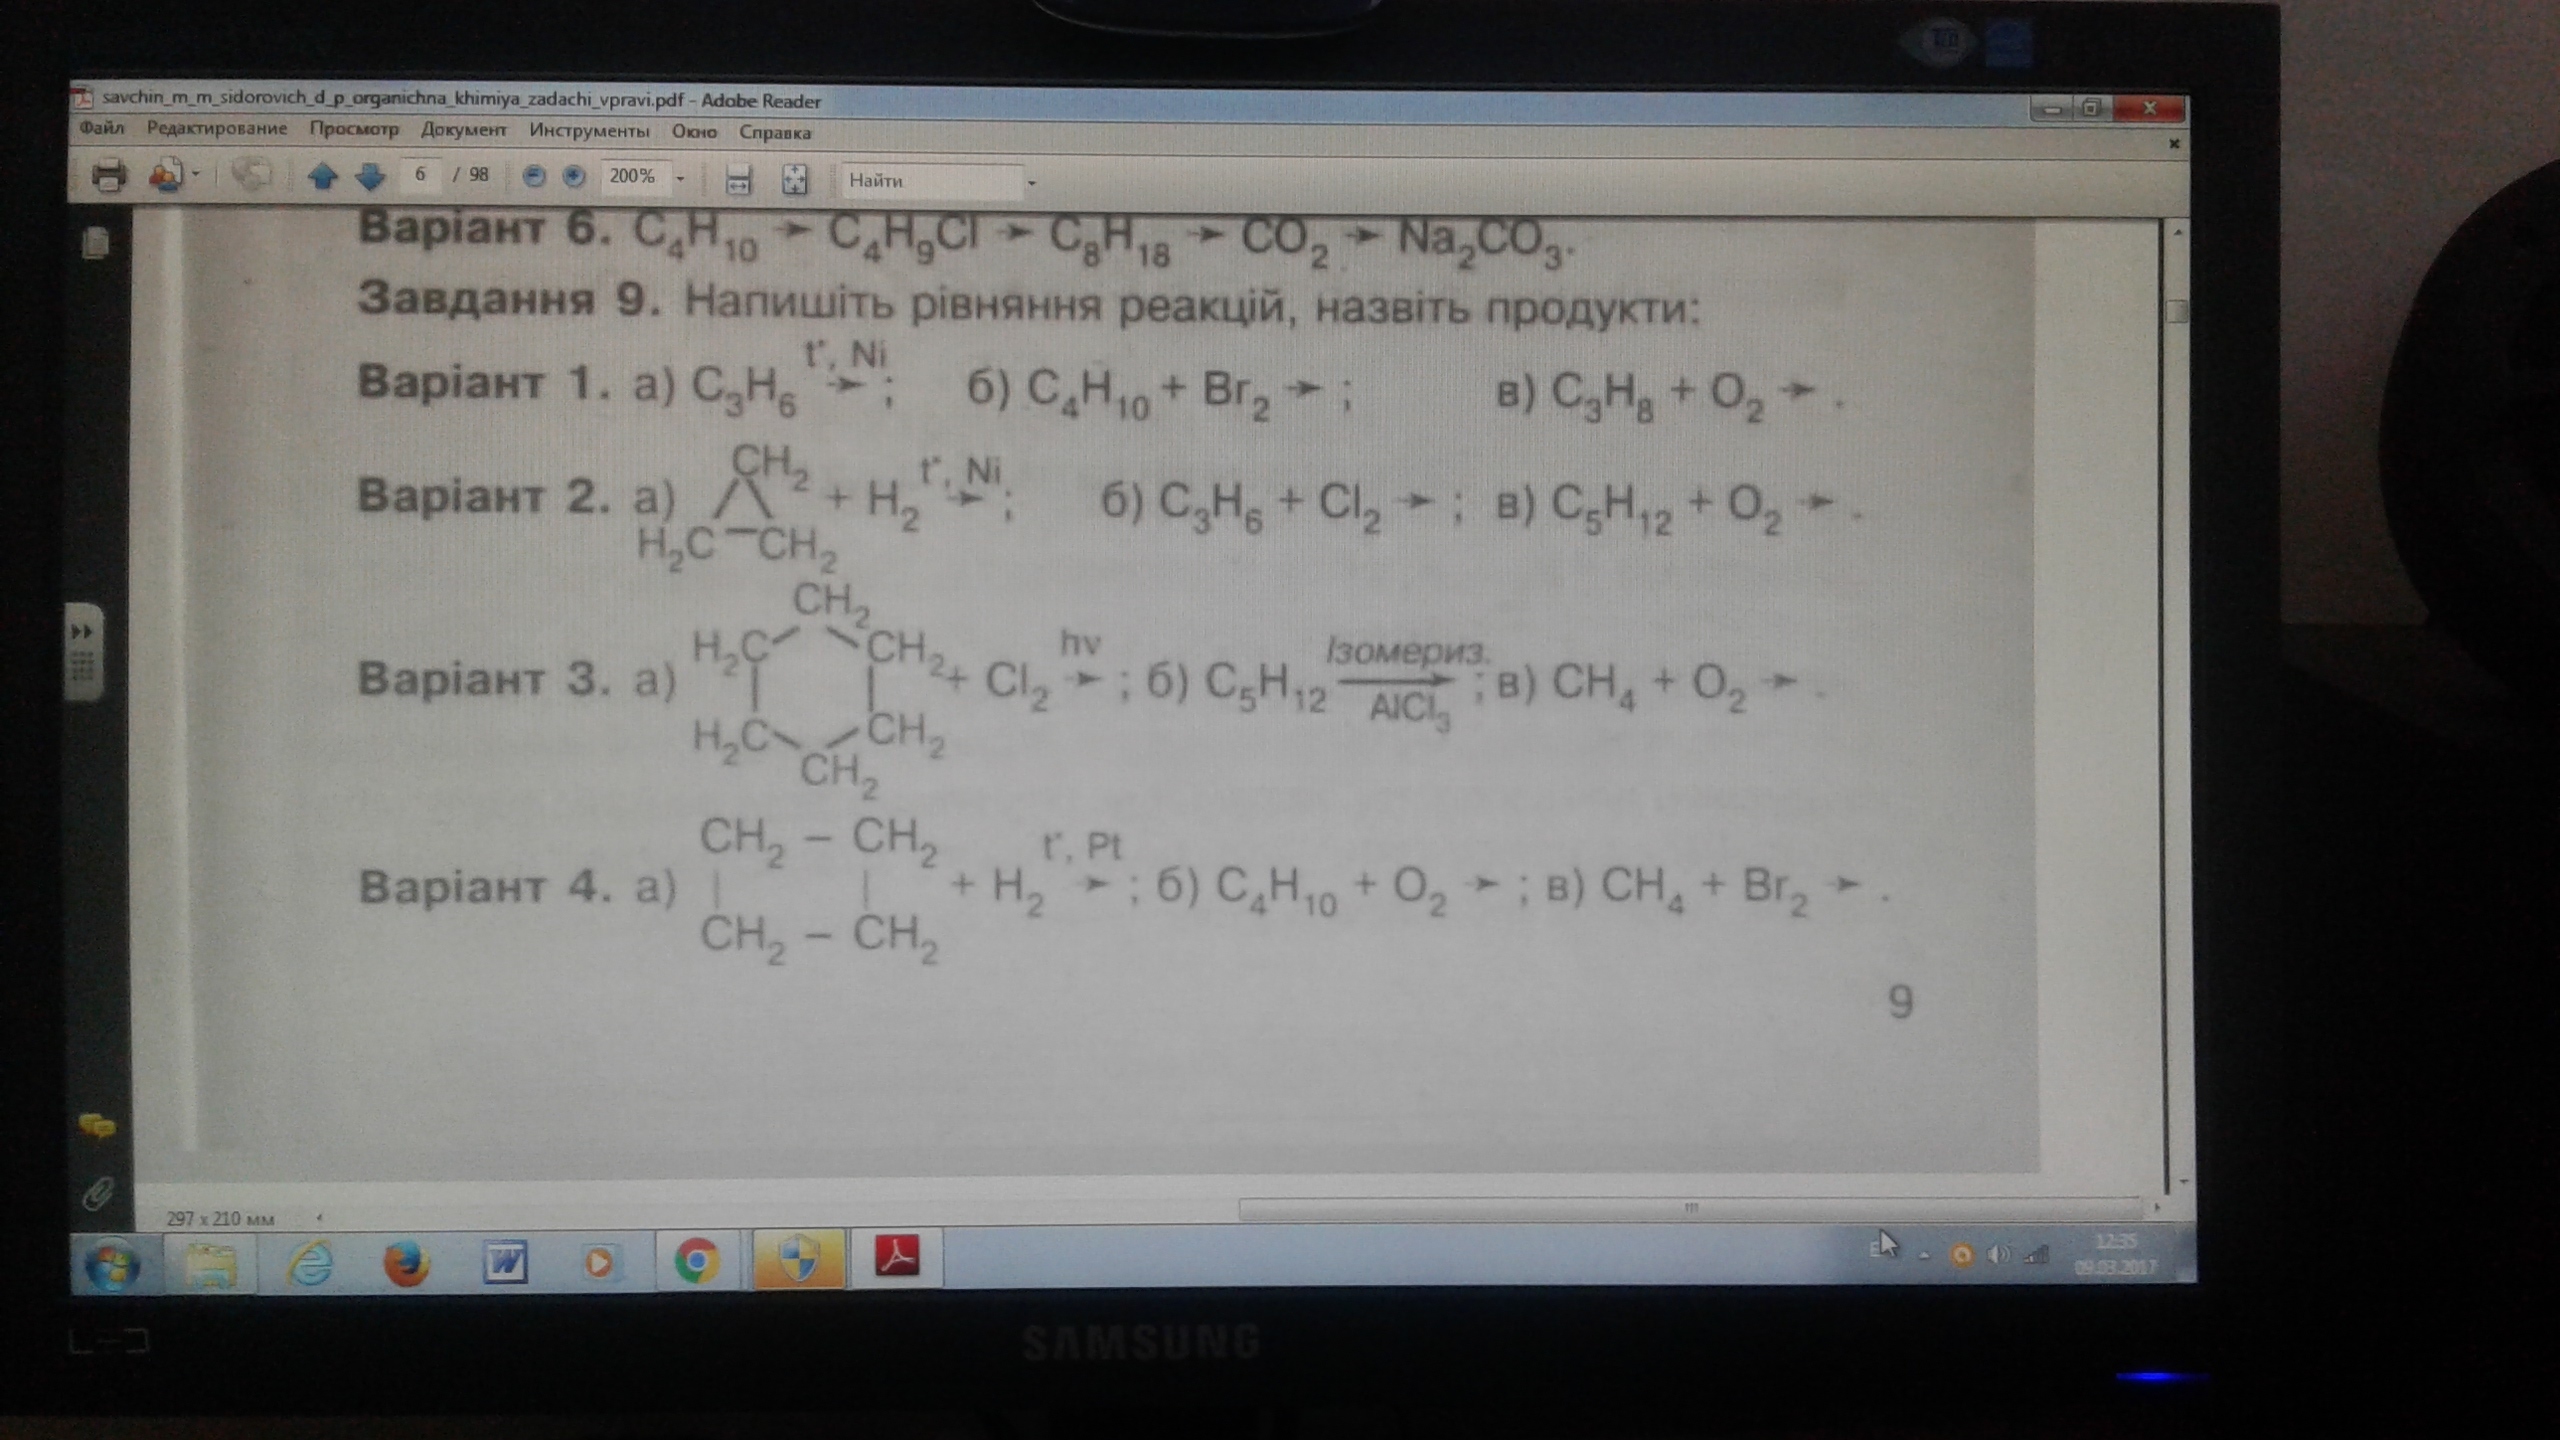Go to previous page with up arrow

[322, 177]
